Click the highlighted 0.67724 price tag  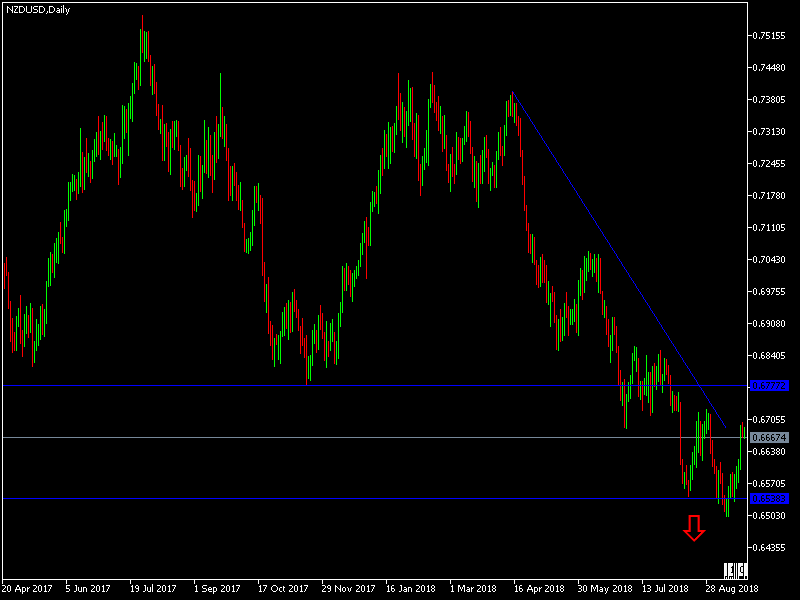click(x=771, y=384)
